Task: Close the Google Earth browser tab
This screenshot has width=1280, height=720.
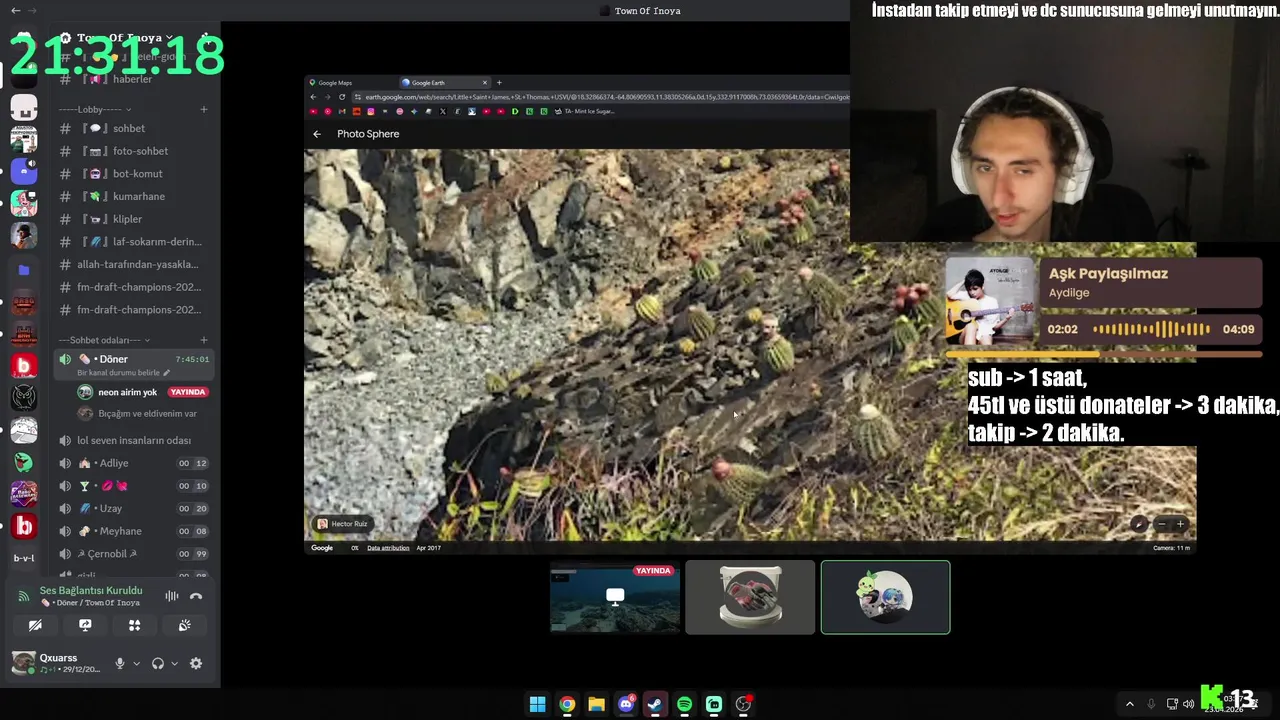Action: pyautogui.click(x=485, y=83)
